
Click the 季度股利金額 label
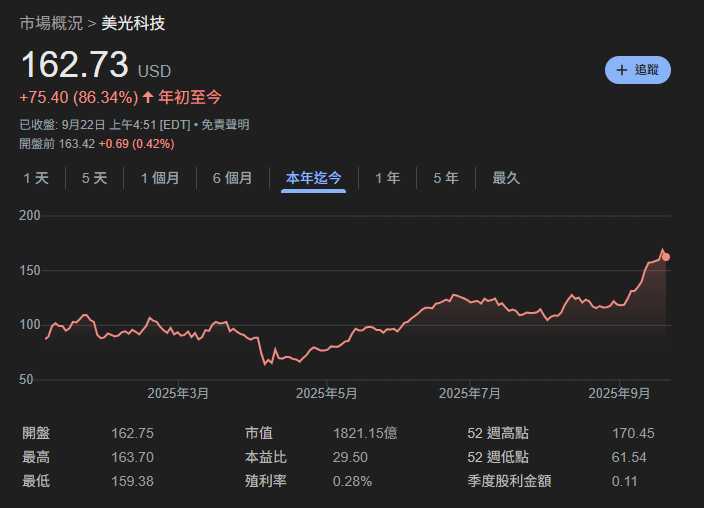point(509,481)
